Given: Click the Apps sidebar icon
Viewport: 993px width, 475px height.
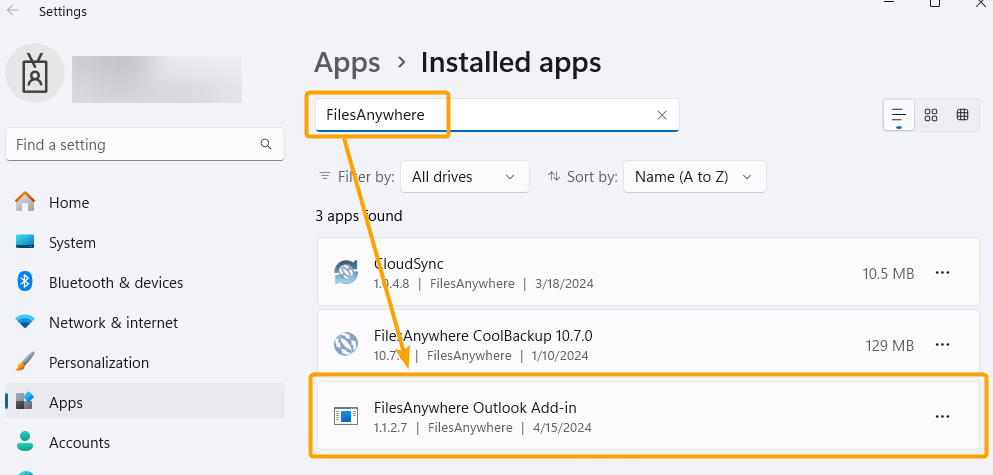Looking at the screenshot, I should (x=25, y=402).
